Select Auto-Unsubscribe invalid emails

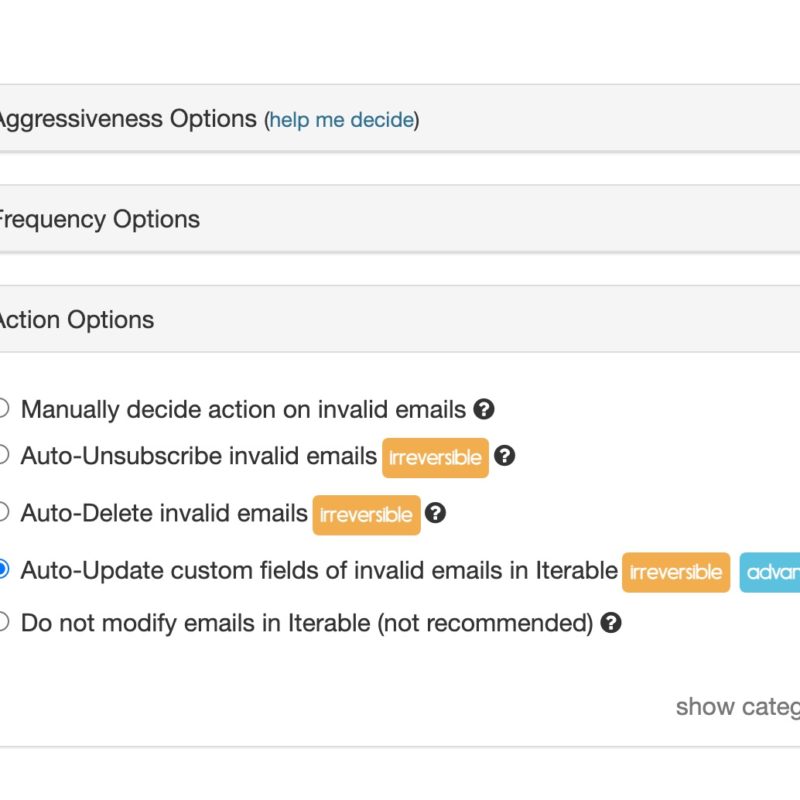[2, 455]
